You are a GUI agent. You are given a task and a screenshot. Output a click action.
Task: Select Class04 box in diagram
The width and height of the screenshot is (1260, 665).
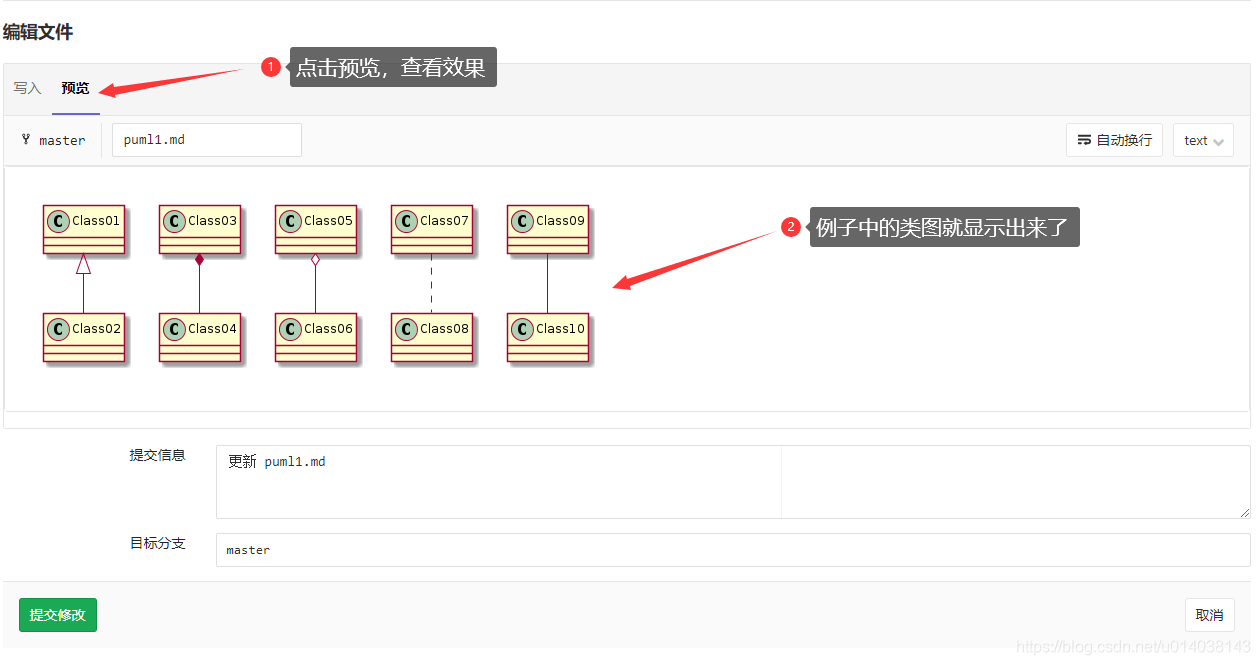point(200,337)
